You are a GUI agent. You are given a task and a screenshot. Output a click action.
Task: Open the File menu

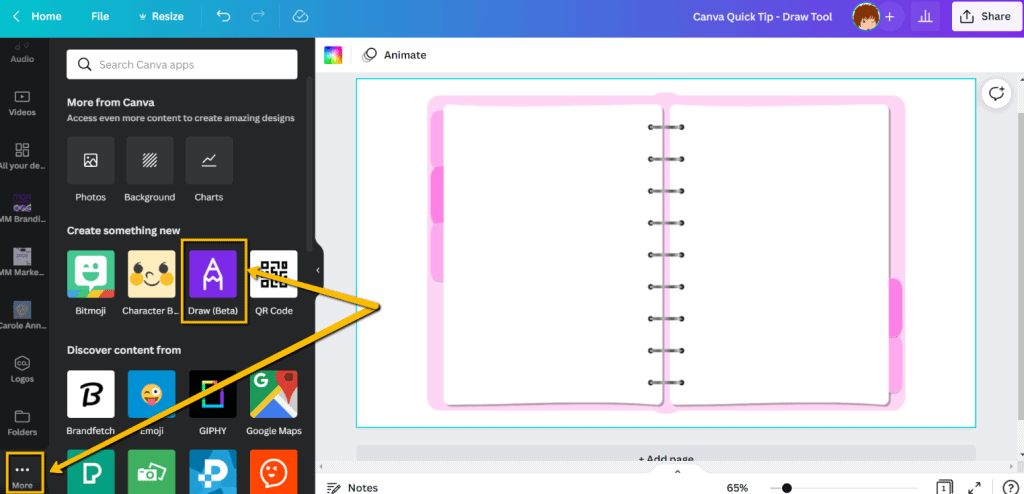tap(100, 16)
